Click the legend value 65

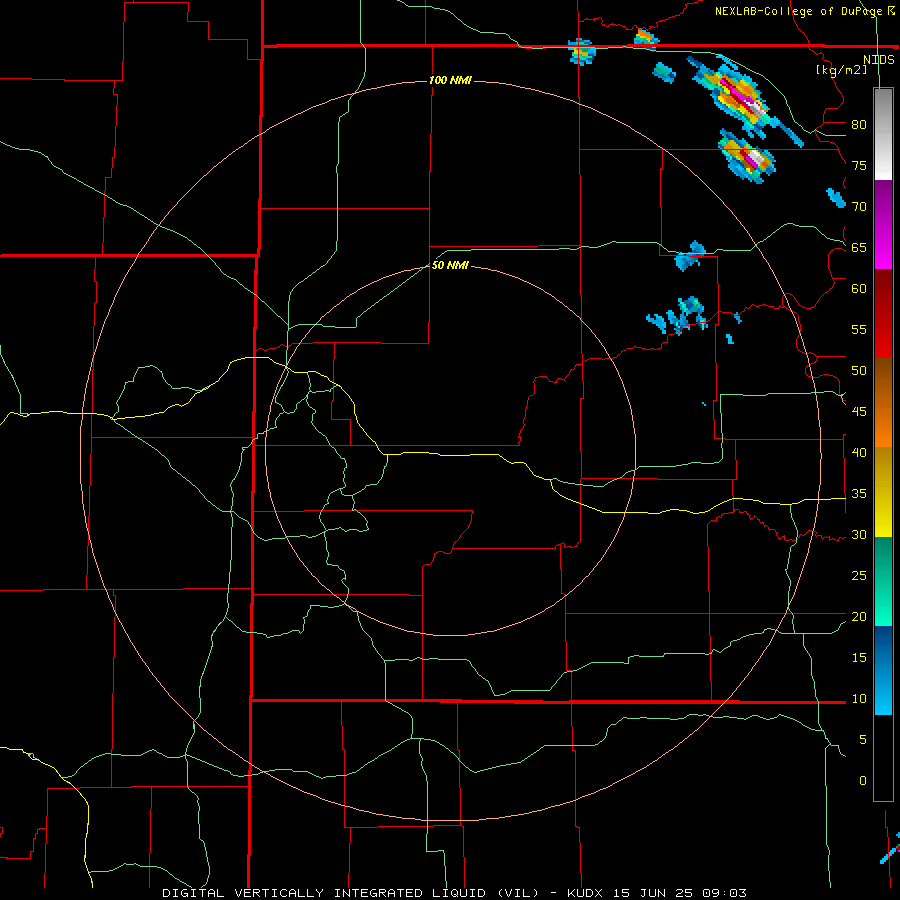click(859, 248)
